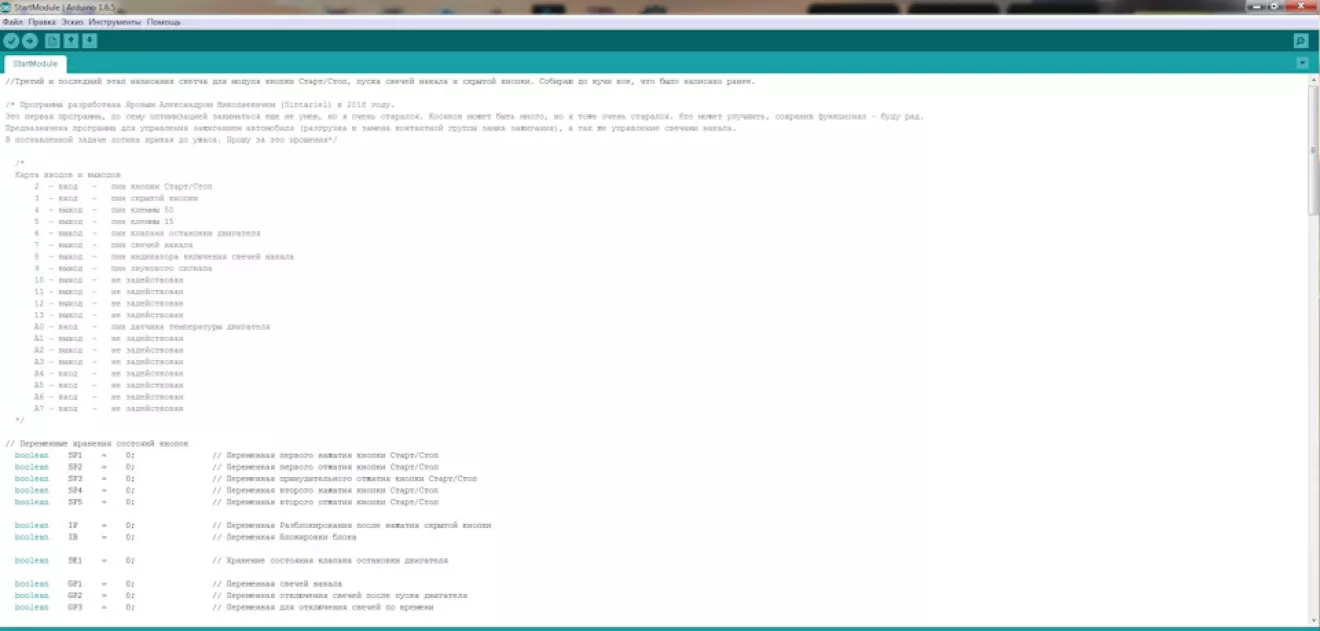Click the scrollbar up arrow
The image size is (1320, 631).
click(1313, 81)
